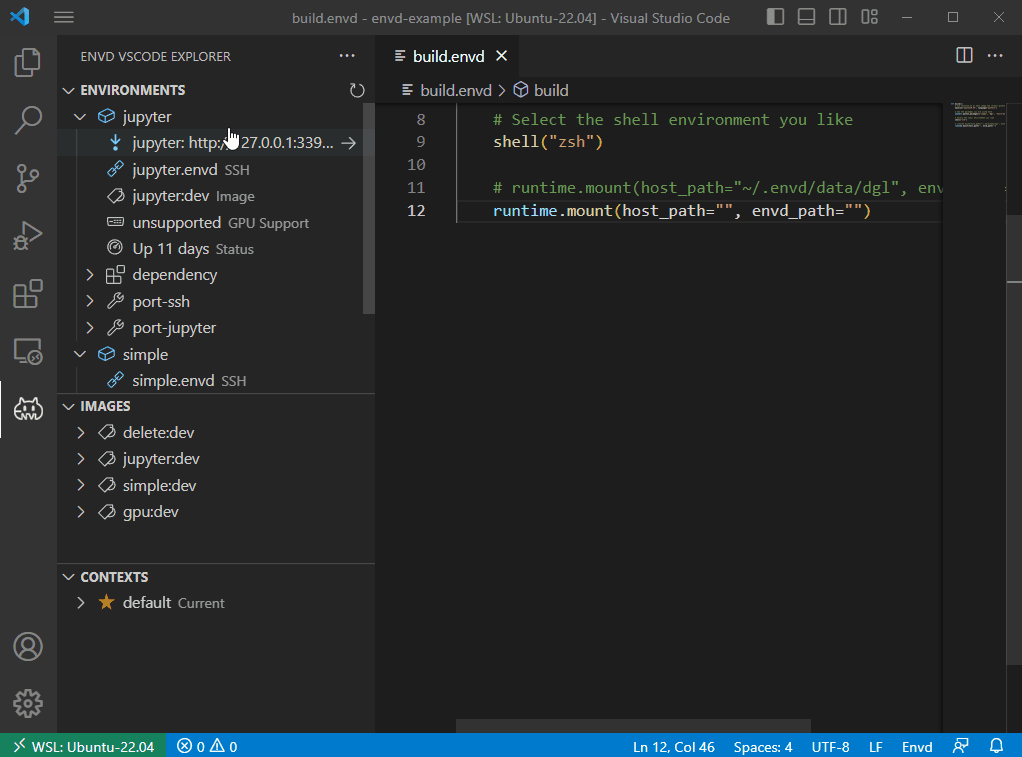The width and height of the screenshot is (1022, 757).
Task: Change encoding via UTF-8 indicator
Action: tap(830, 747)
